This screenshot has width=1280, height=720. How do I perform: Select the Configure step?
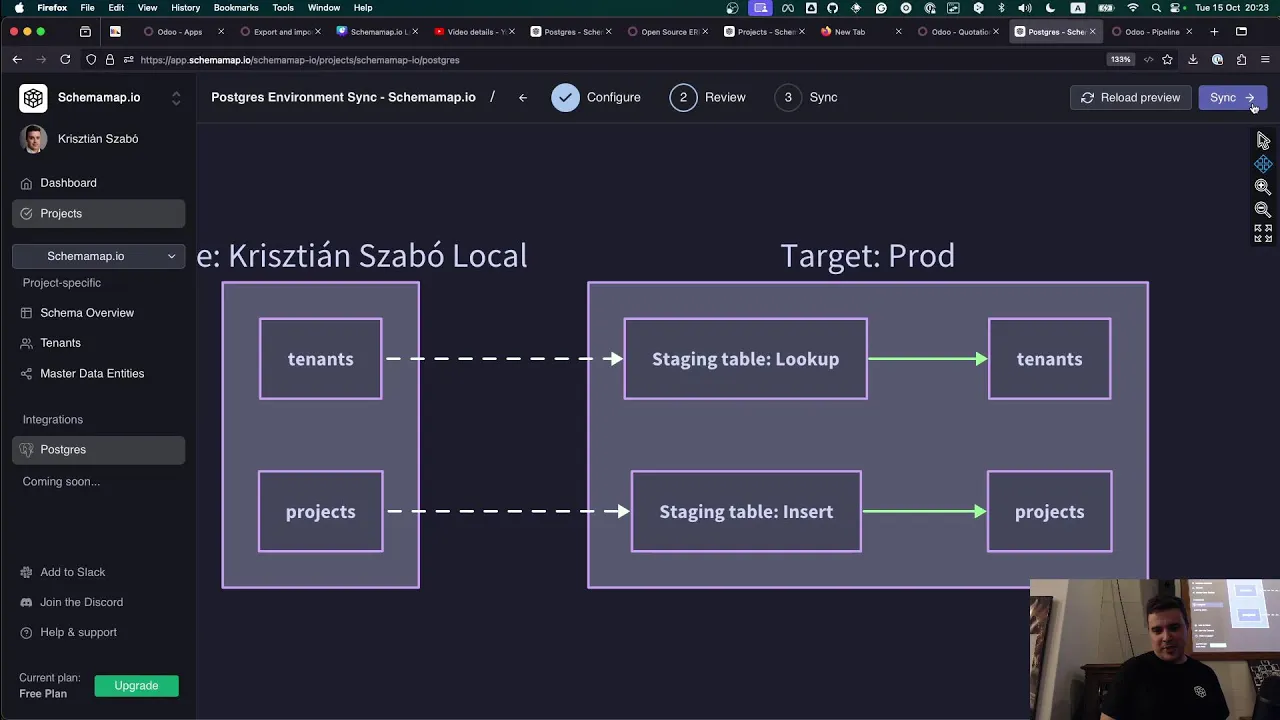[x=596, y=97]
